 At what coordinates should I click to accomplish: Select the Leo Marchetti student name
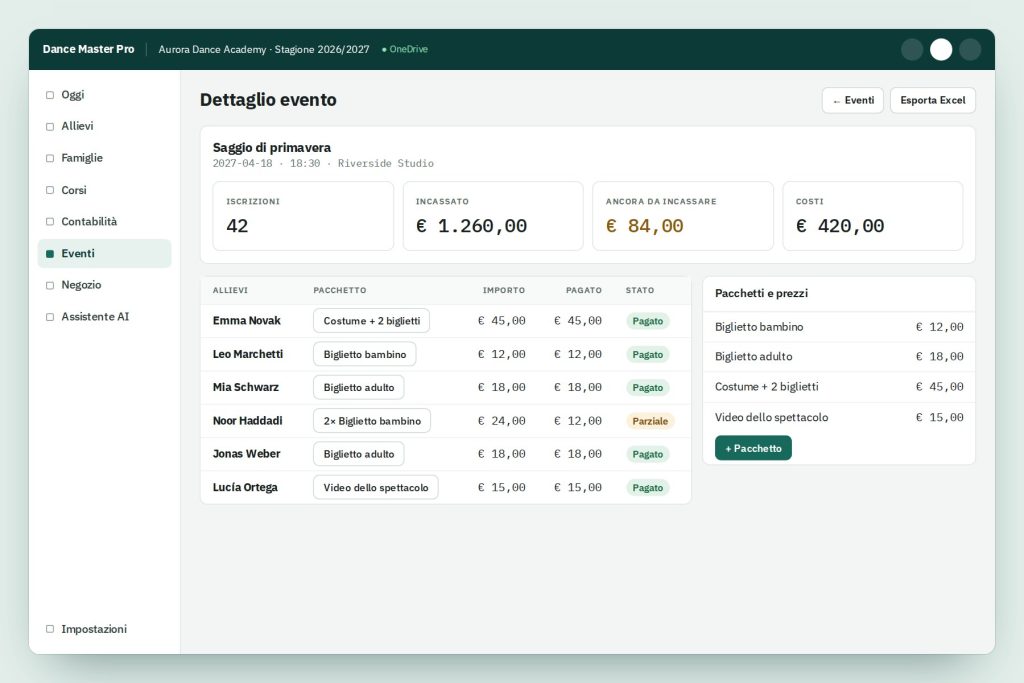tap(248, 354)
